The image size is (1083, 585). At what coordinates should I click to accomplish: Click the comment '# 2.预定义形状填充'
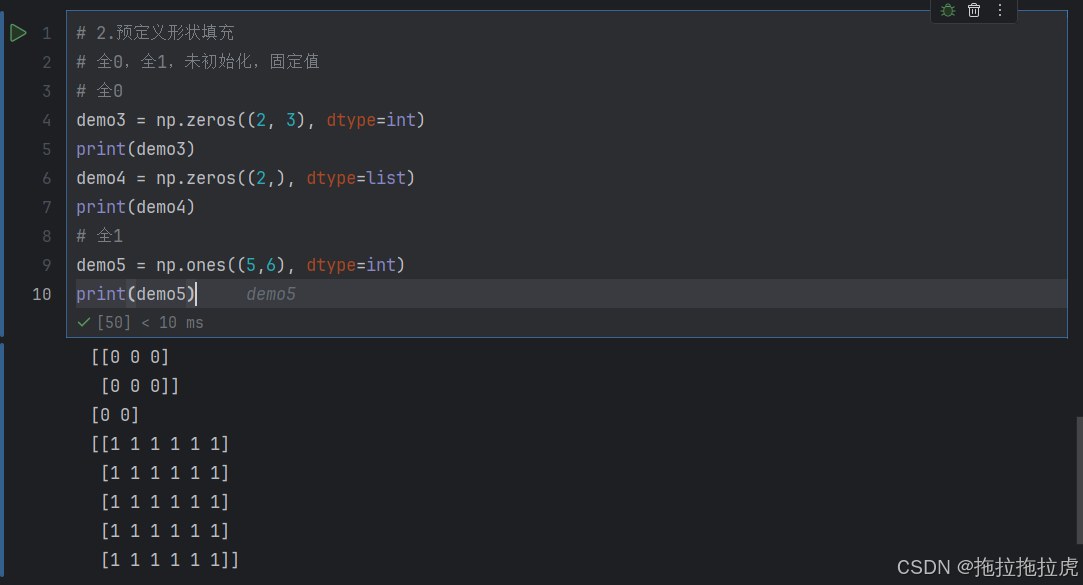[x=155, y=32]
